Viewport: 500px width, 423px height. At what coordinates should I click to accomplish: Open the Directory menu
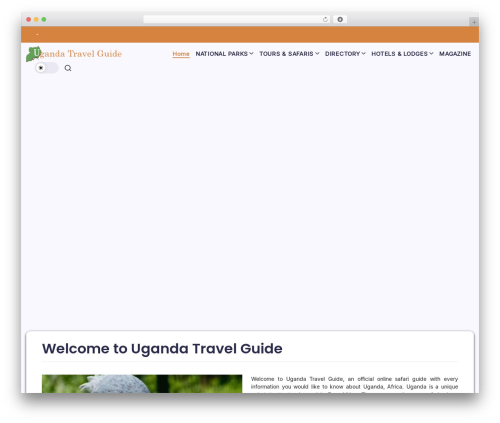click(x=342, y=54)
